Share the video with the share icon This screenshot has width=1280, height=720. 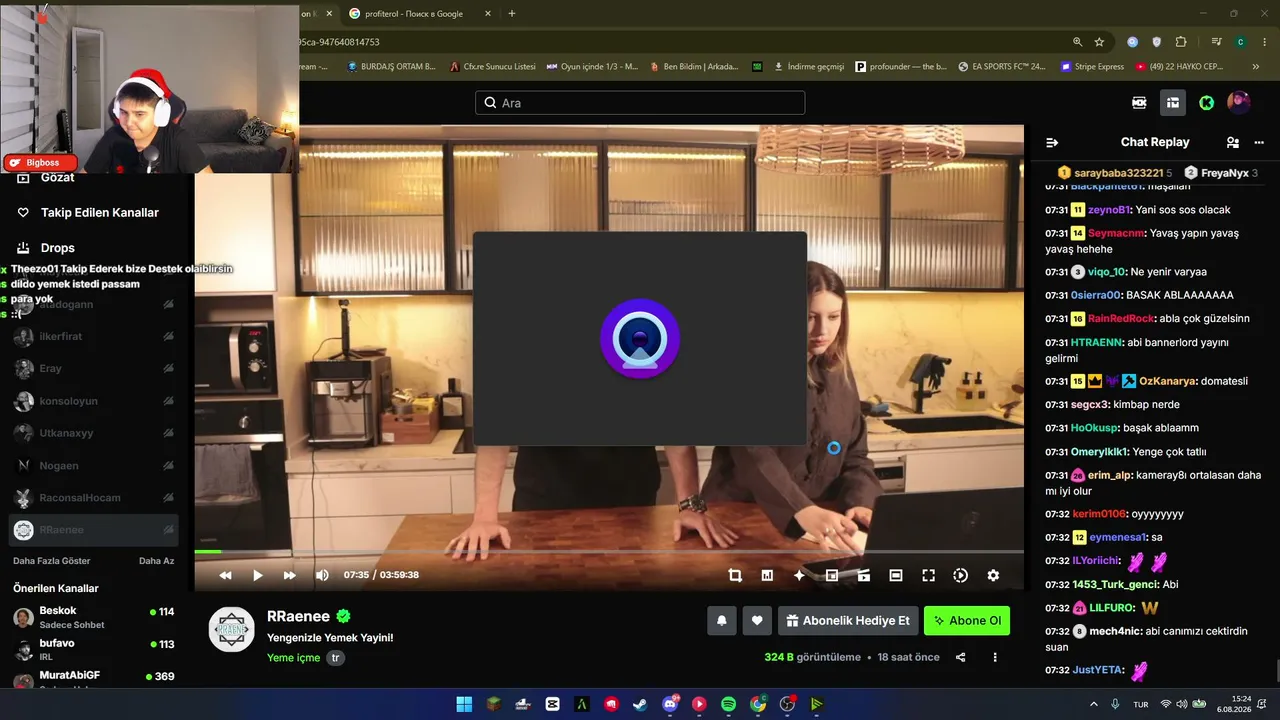[x=961, y=657]
